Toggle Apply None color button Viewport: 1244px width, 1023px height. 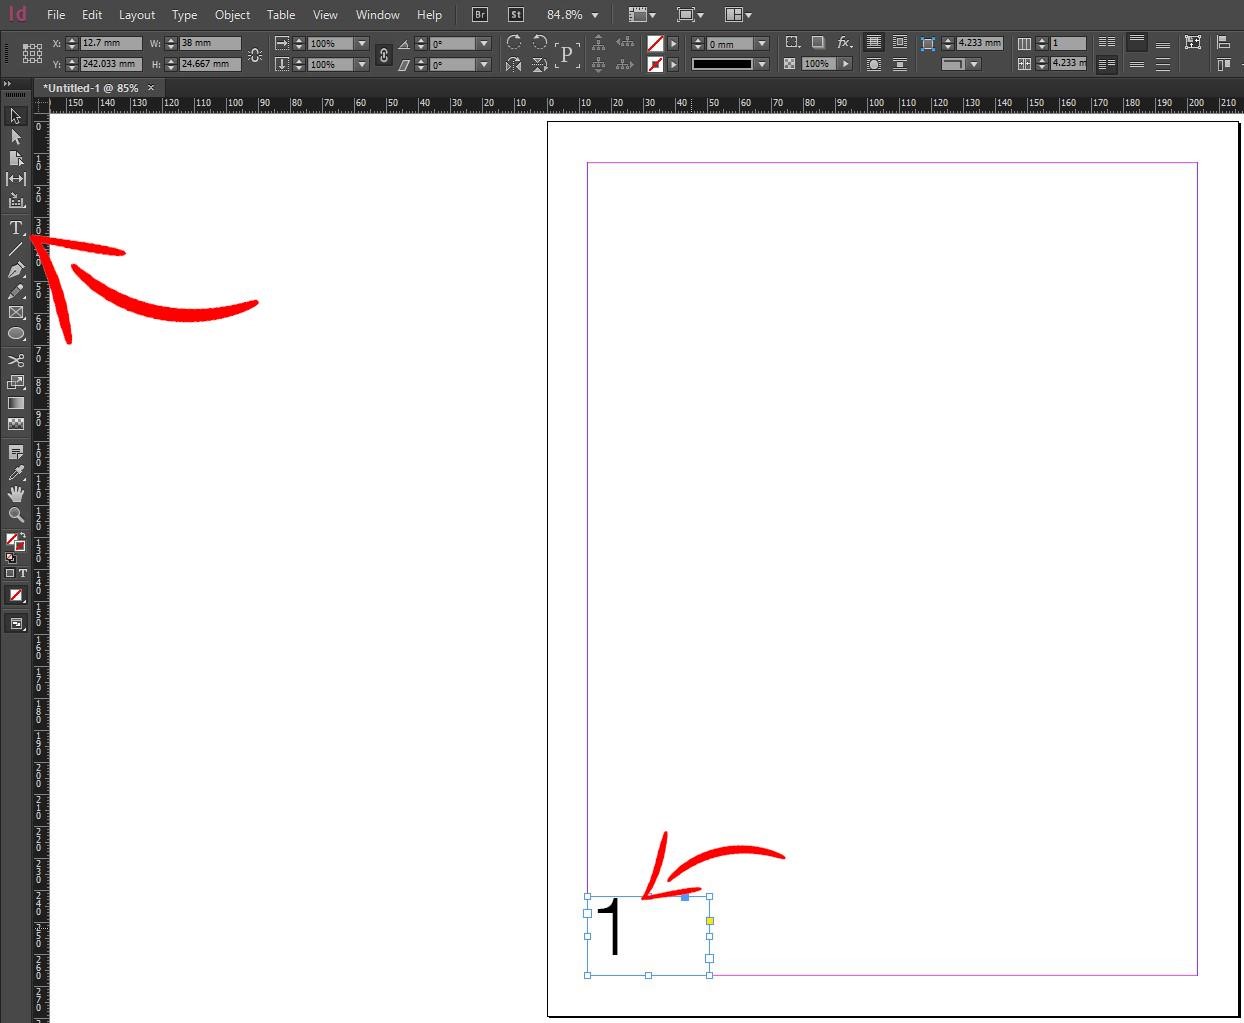click(15, 596)
